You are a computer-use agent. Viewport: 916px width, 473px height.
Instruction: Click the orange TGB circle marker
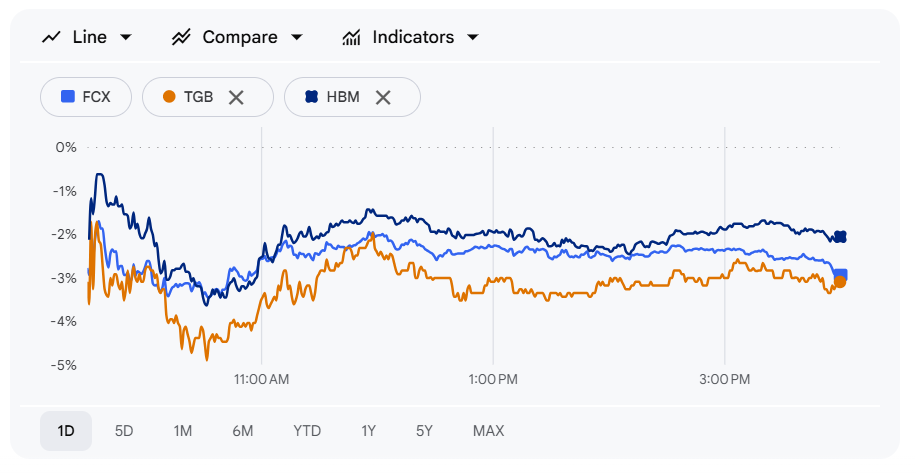169,97
